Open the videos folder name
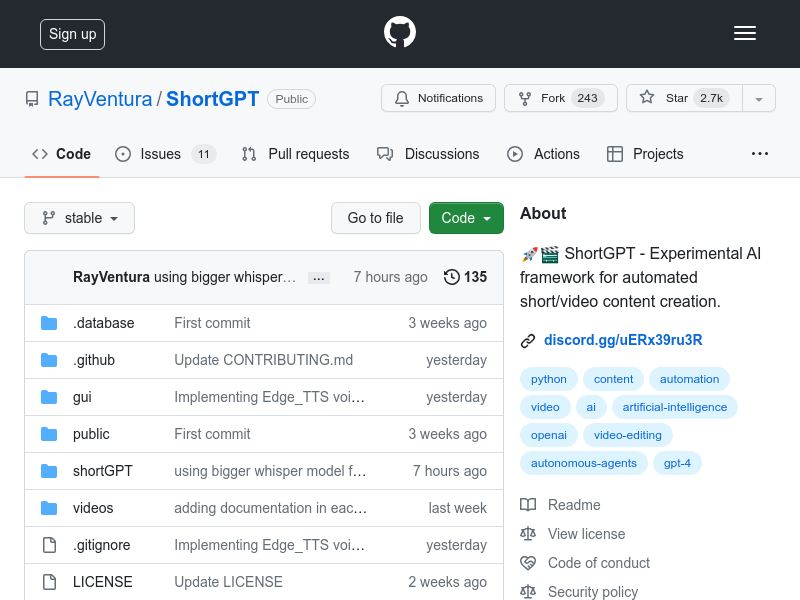This screenshot has height=600, width=800. (93, 508)
